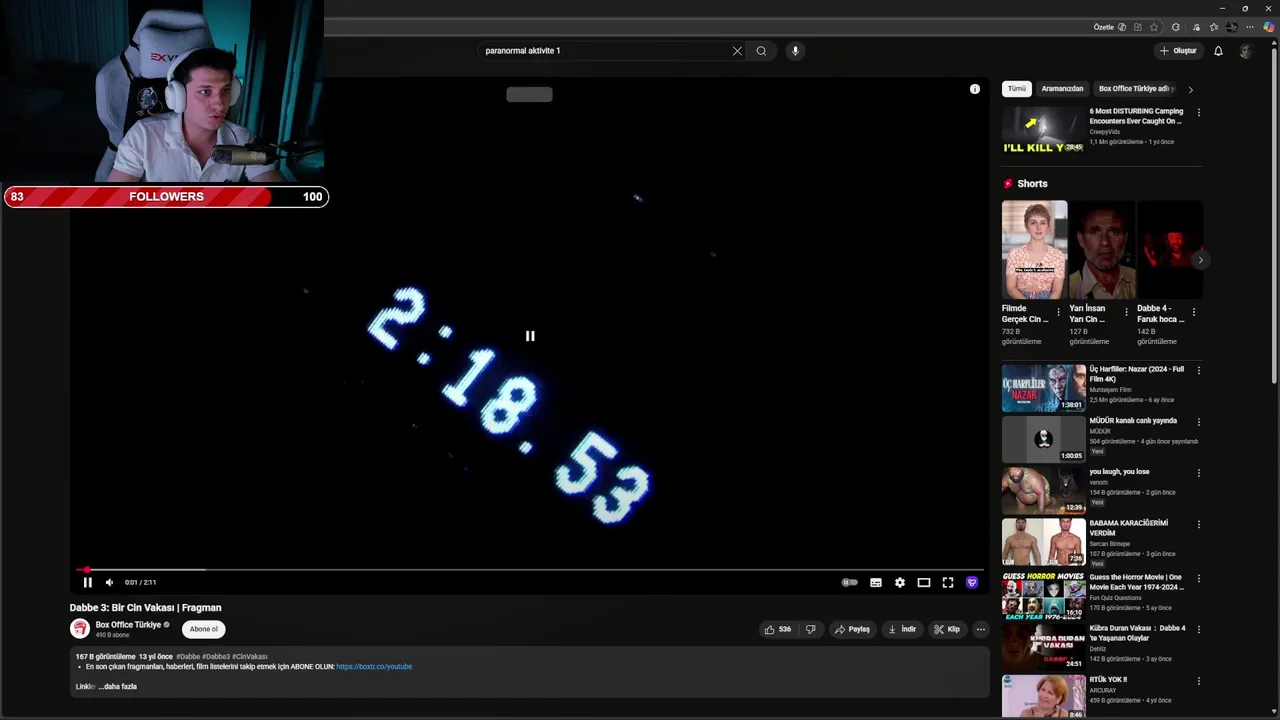Image resolution: width=1280 pixels, height=720 pixels.
Task: Open the 'Guess the Horror Movie' video
Action: tap(1044, 596)
